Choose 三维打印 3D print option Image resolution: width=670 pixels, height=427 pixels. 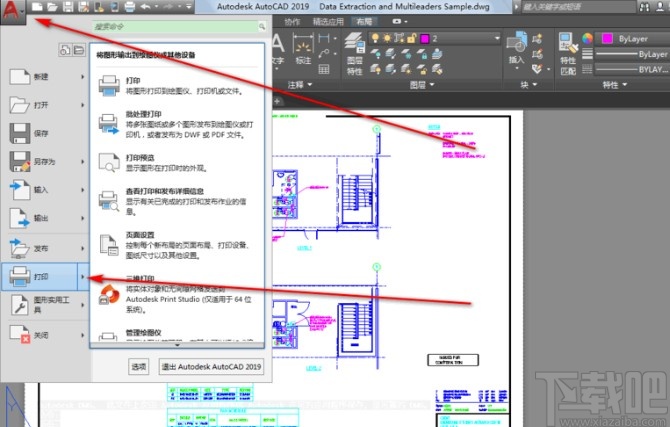[176, 294]
